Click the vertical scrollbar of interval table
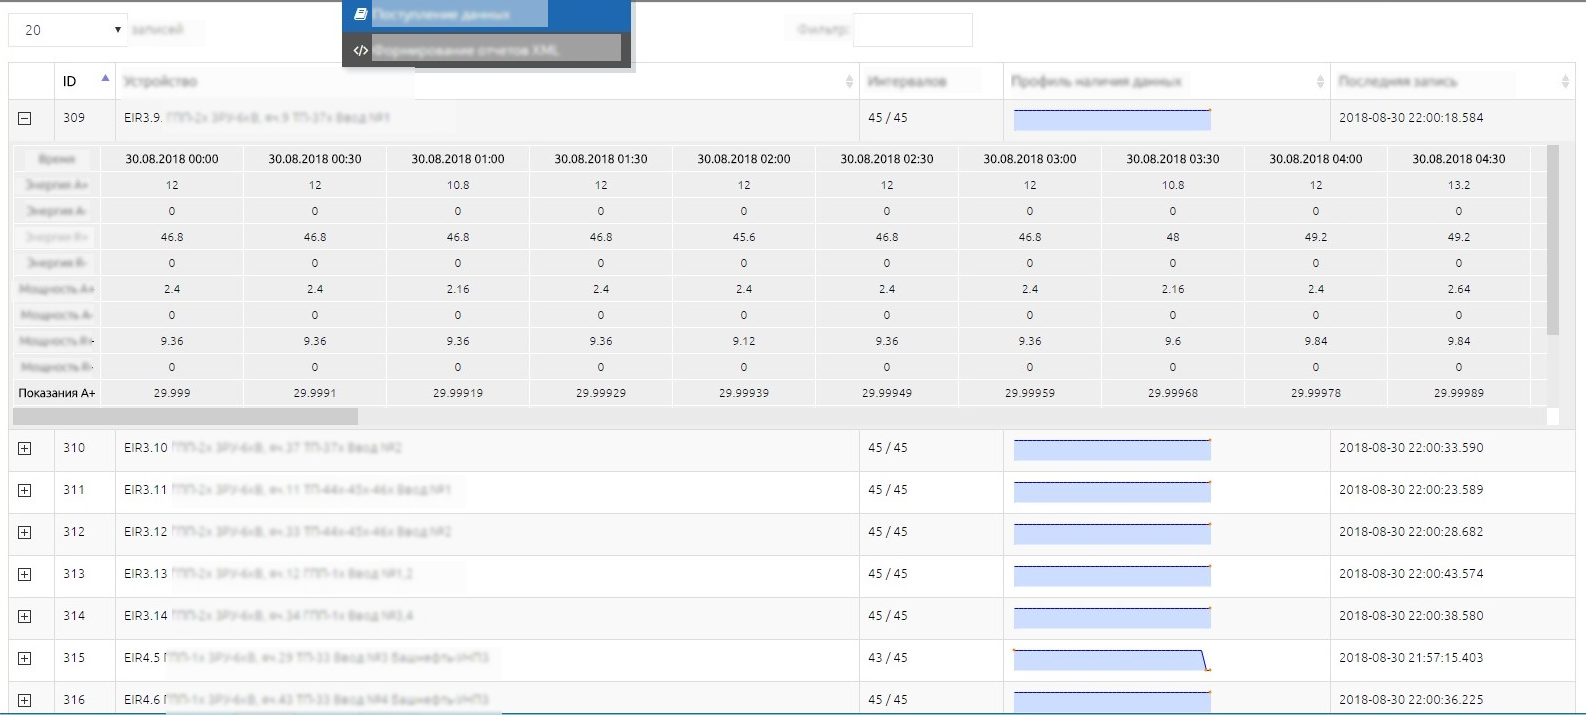Screen dimensions: 1586x715 click(x=1552, y=240)
